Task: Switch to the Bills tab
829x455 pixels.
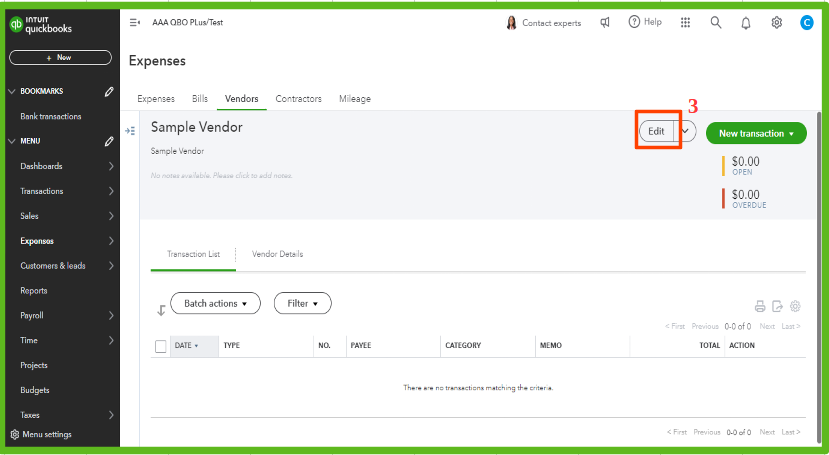Action: (200, 99)
